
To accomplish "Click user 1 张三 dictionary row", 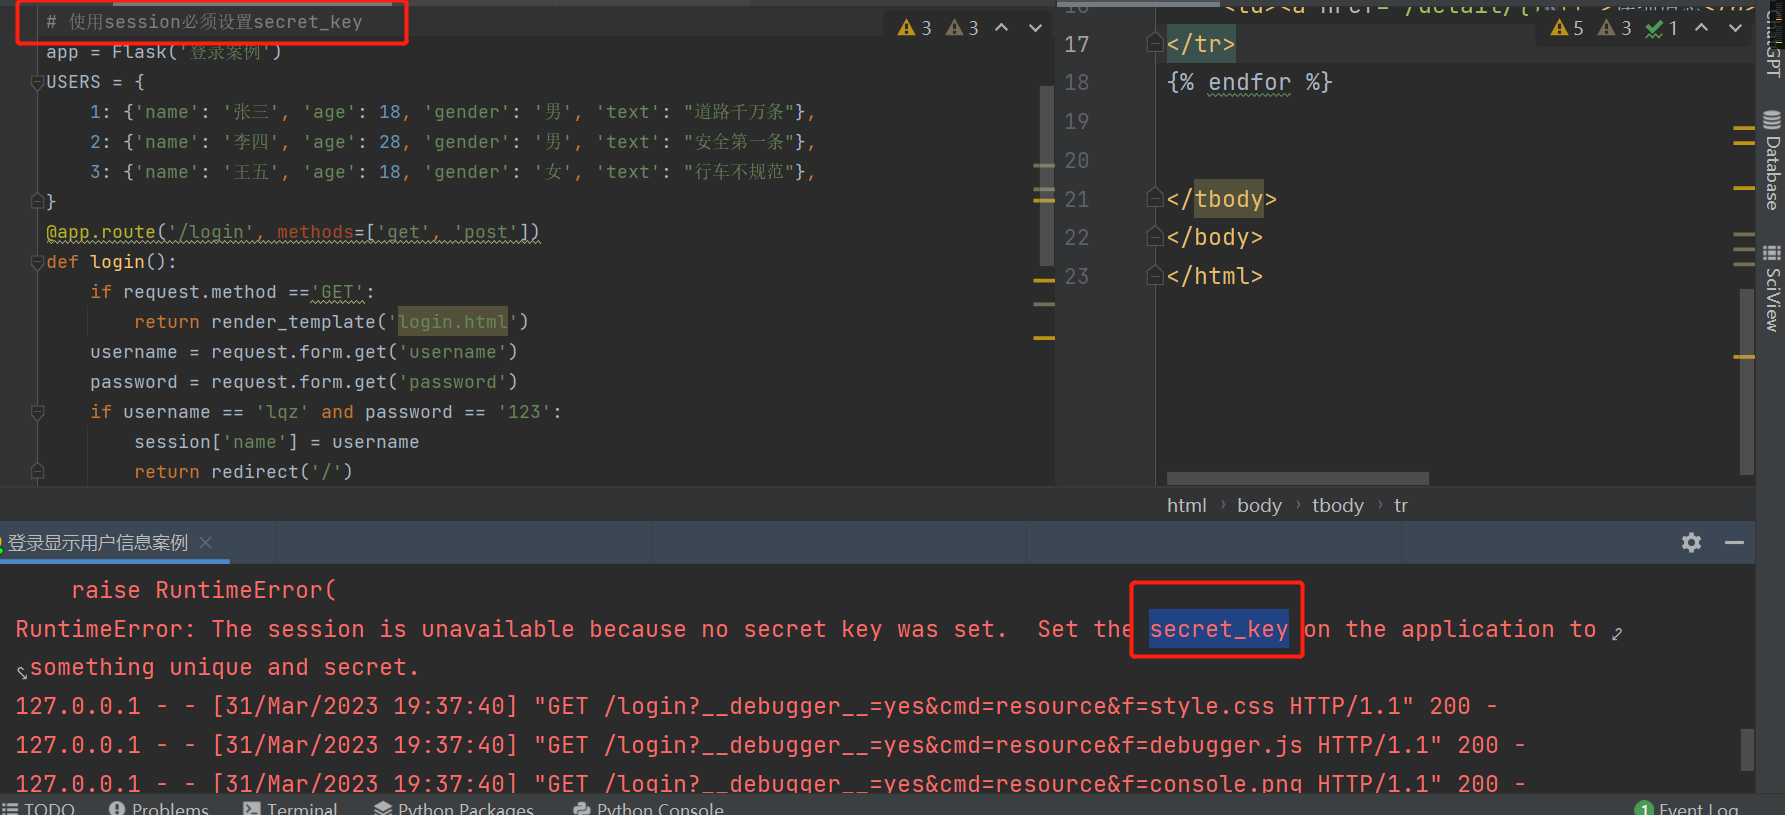I will tap(453, 112).
